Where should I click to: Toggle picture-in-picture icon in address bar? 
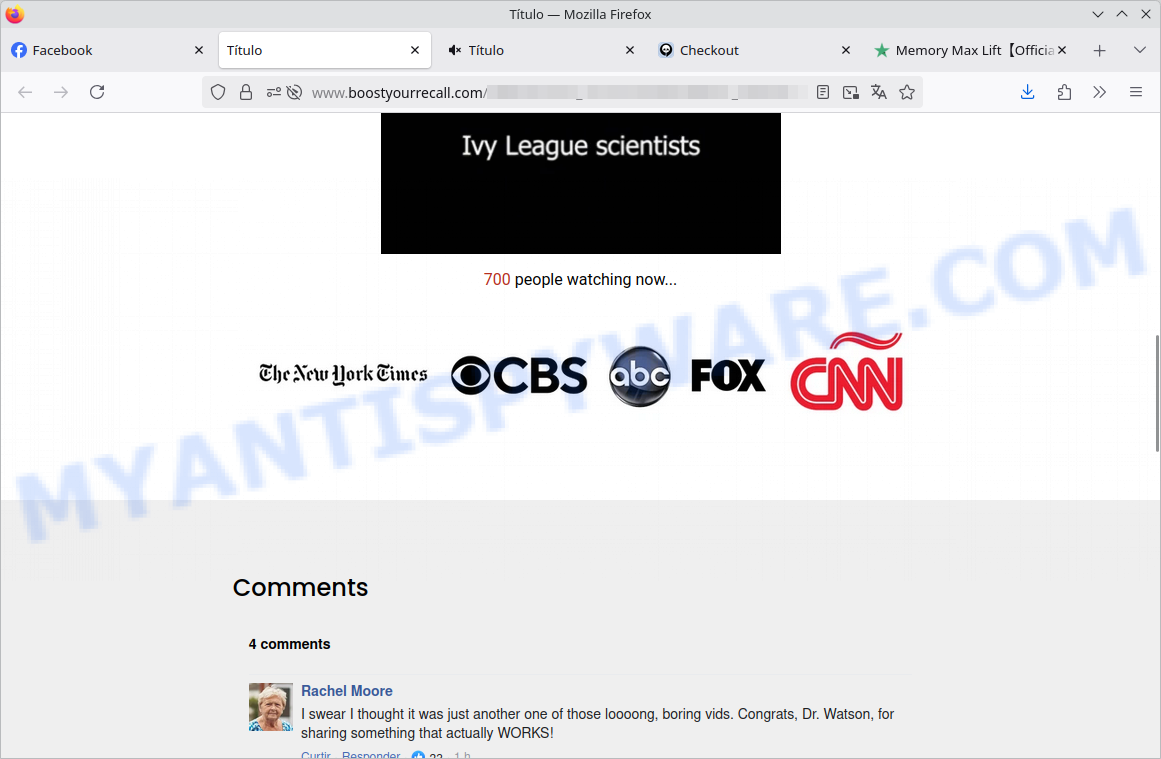851,92
